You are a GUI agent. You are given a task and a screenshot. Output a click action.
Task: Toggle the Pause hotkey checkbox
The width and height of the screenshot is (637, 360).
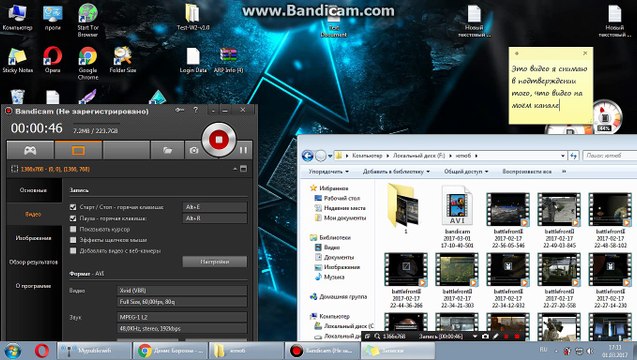(x=73, y=218)
